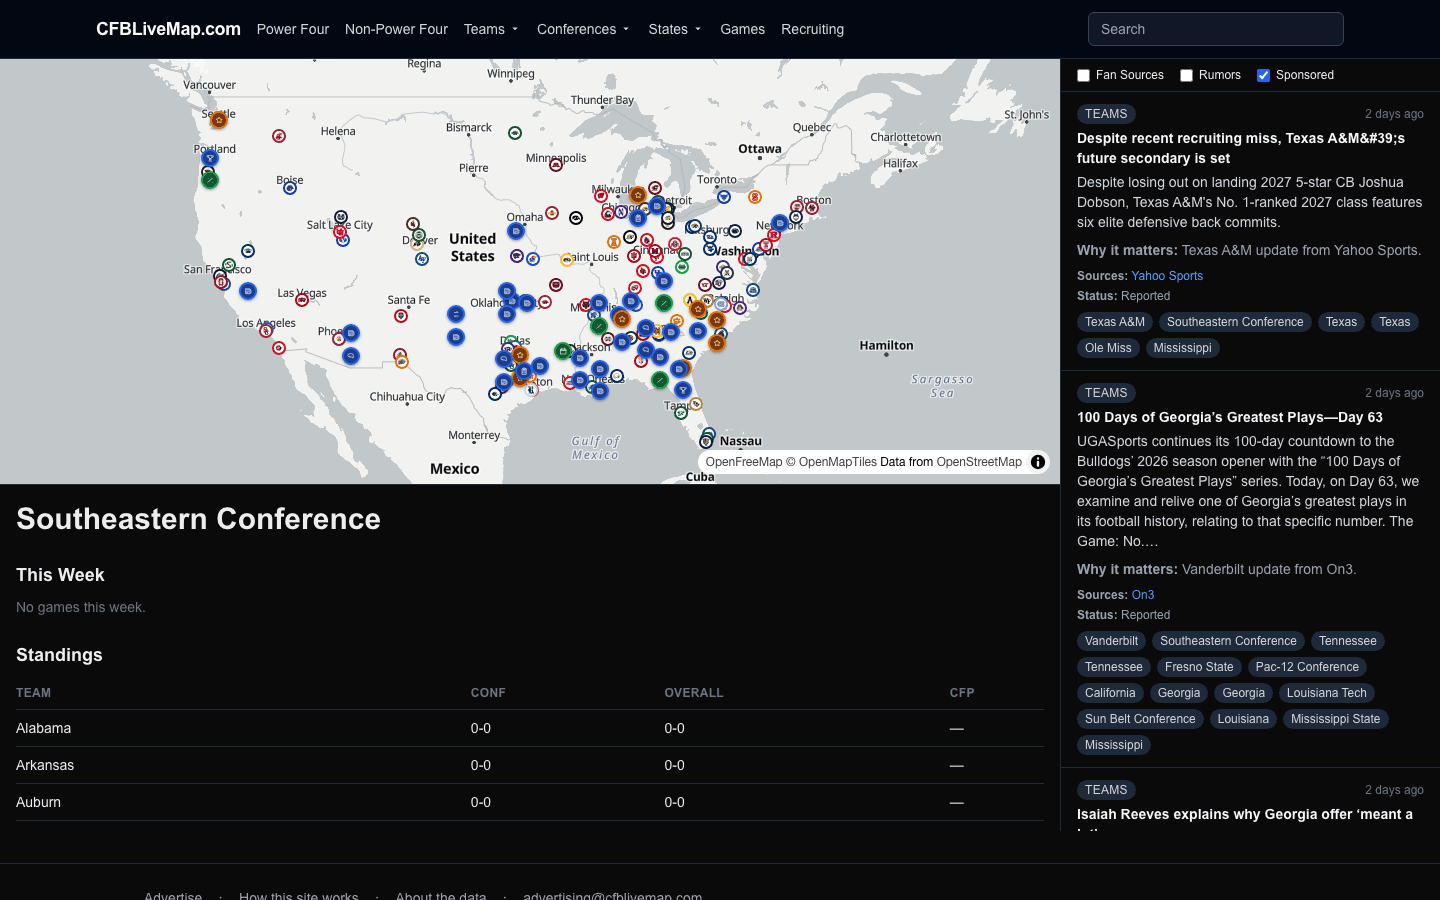This screenshot has width=1440, height=900.
Task: Click the Mississippi State tag
Action: pyautogui.click(x=1335, y=719)
